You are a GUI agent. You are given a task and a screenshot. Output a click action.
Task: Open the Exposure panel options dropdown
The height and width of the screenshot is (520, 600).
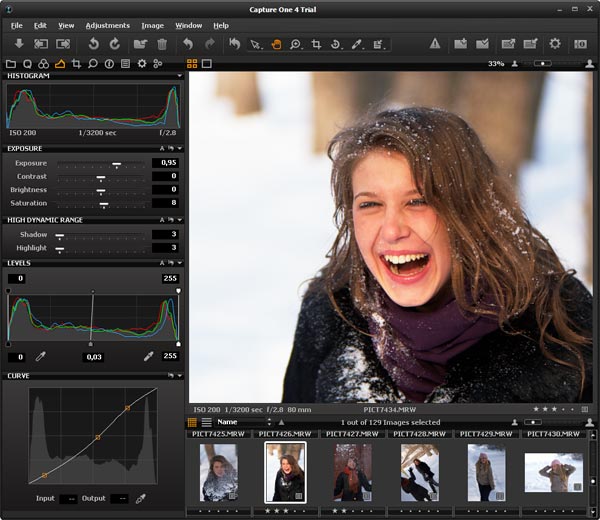(180, 148)
